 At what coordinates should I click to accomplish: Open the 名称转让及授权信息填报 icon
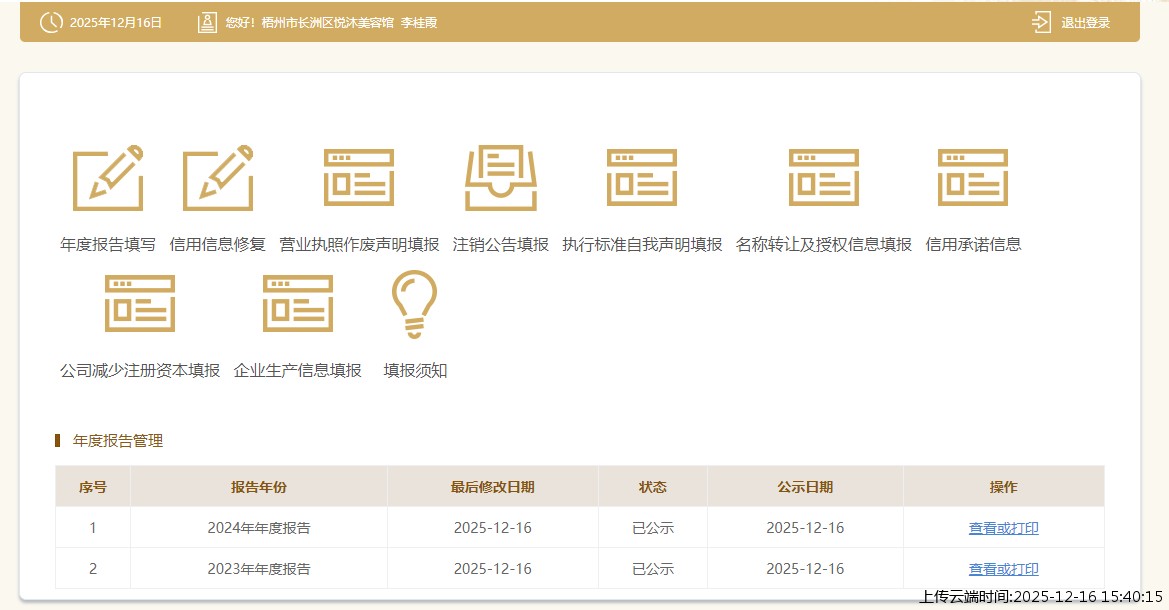tap(824, 179)
